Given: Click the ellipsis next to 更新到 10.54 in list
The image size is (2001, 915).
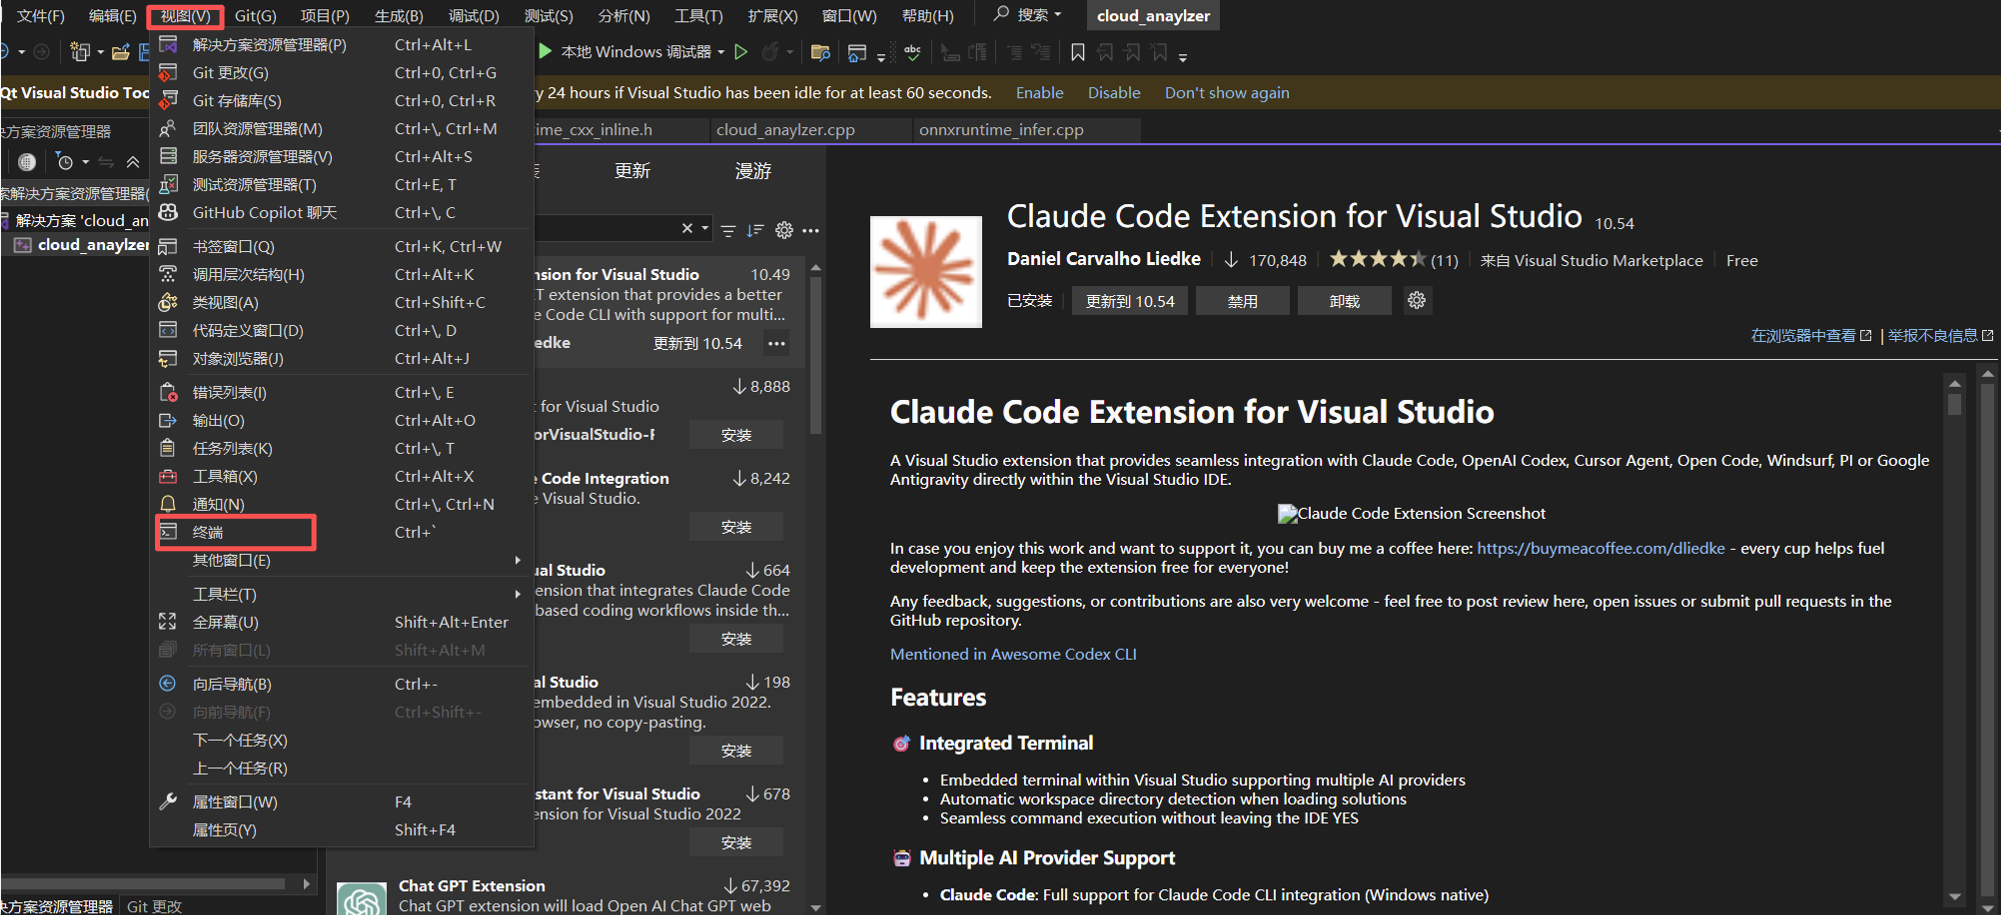Looking at the screenshot, I should (x=777, y=343).
